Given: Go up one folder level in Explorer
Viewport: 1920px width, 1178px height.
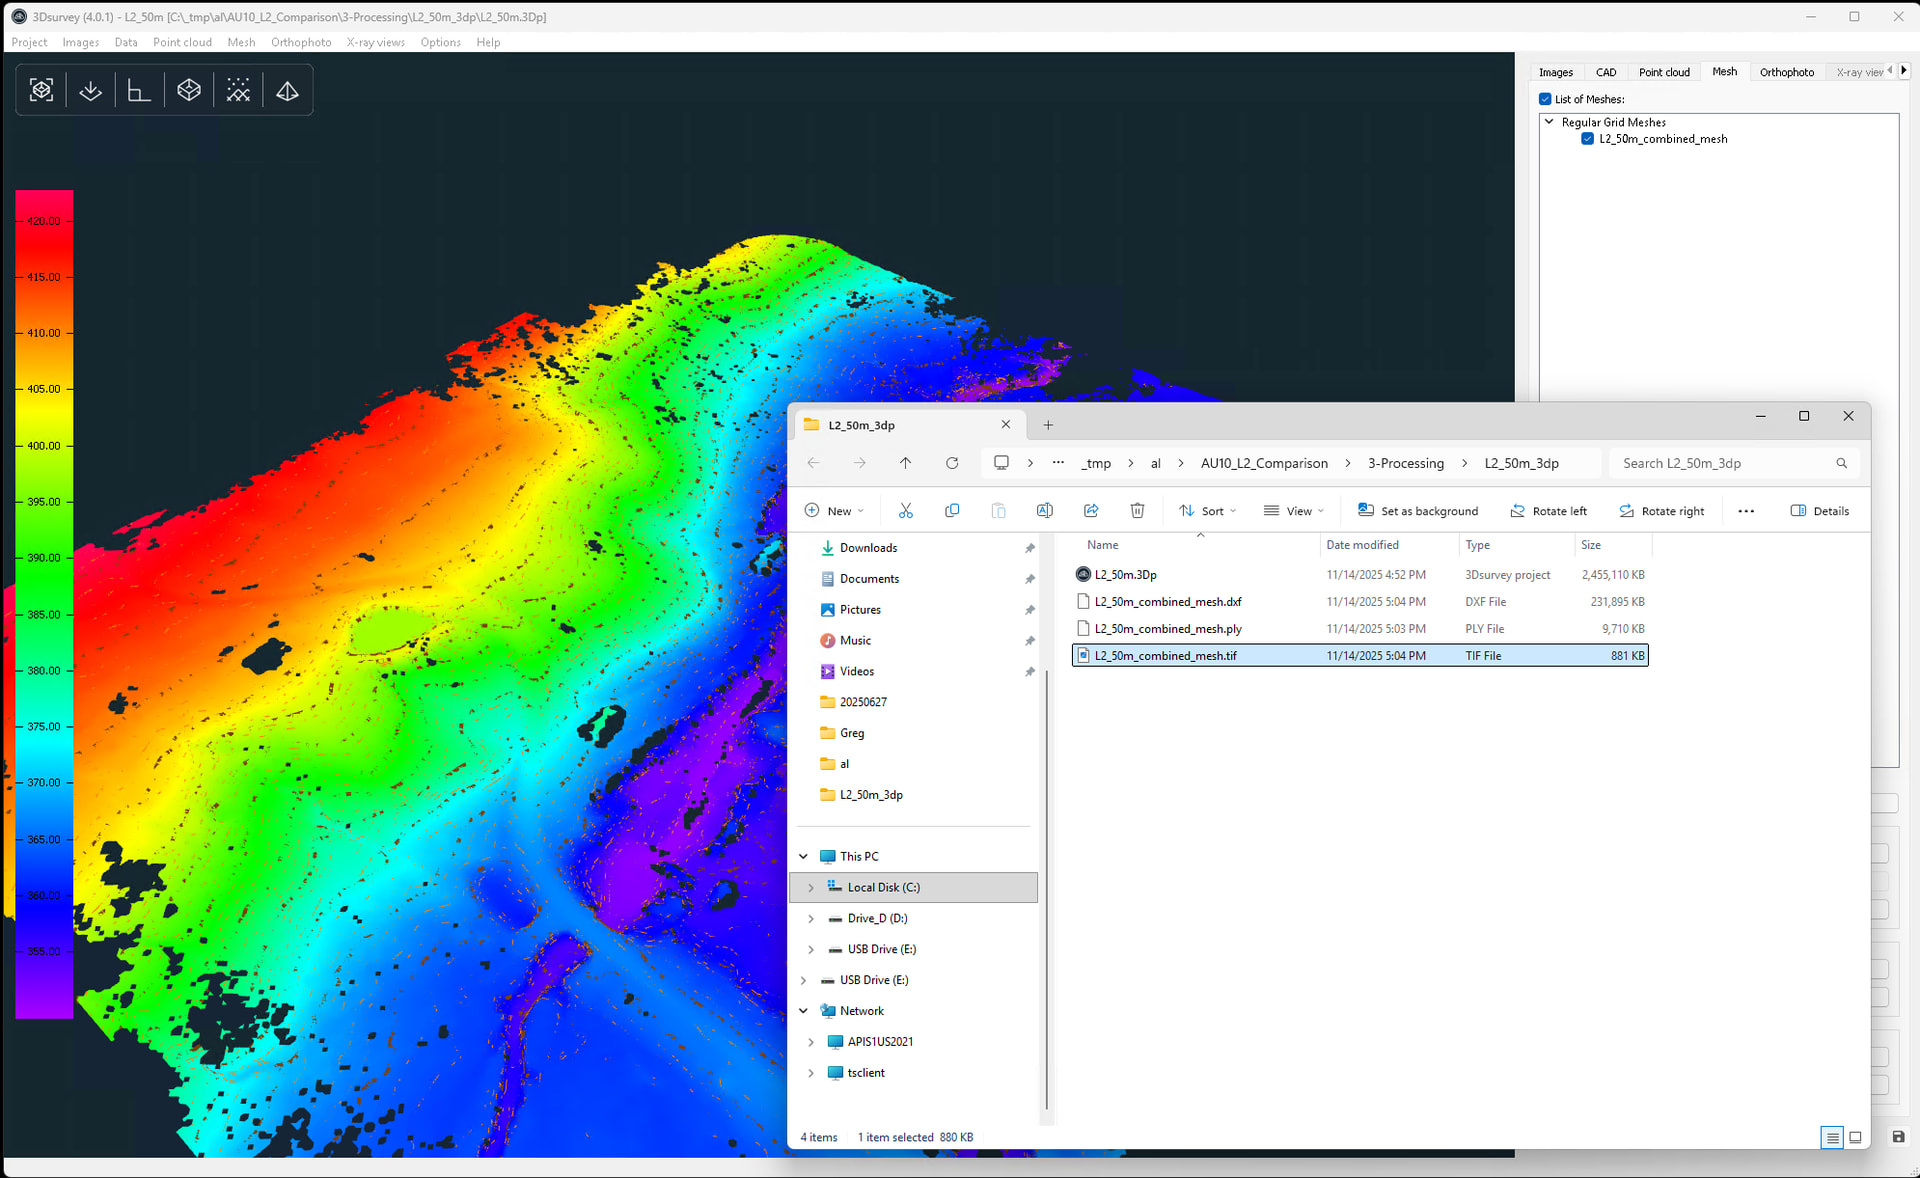Looking at the screenshot, I should (905, 463).
